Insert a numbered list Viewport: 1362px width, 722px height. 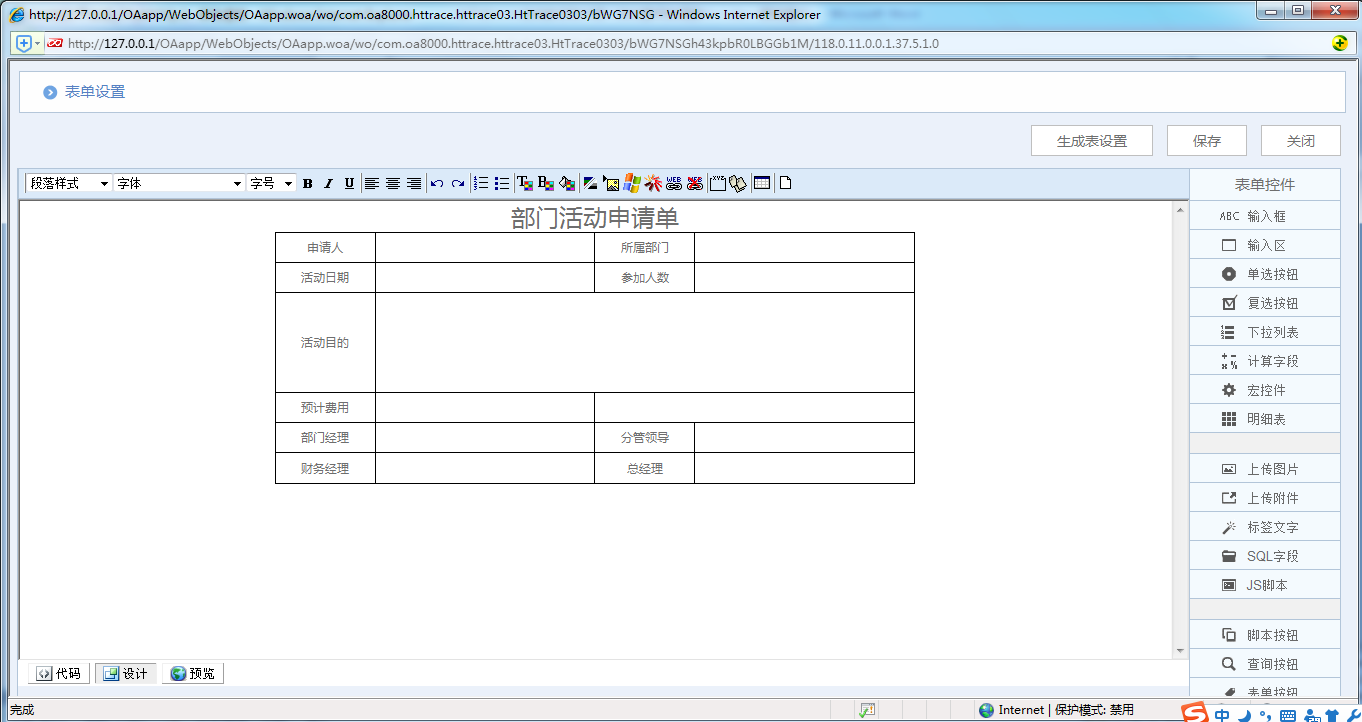(481, 183)
